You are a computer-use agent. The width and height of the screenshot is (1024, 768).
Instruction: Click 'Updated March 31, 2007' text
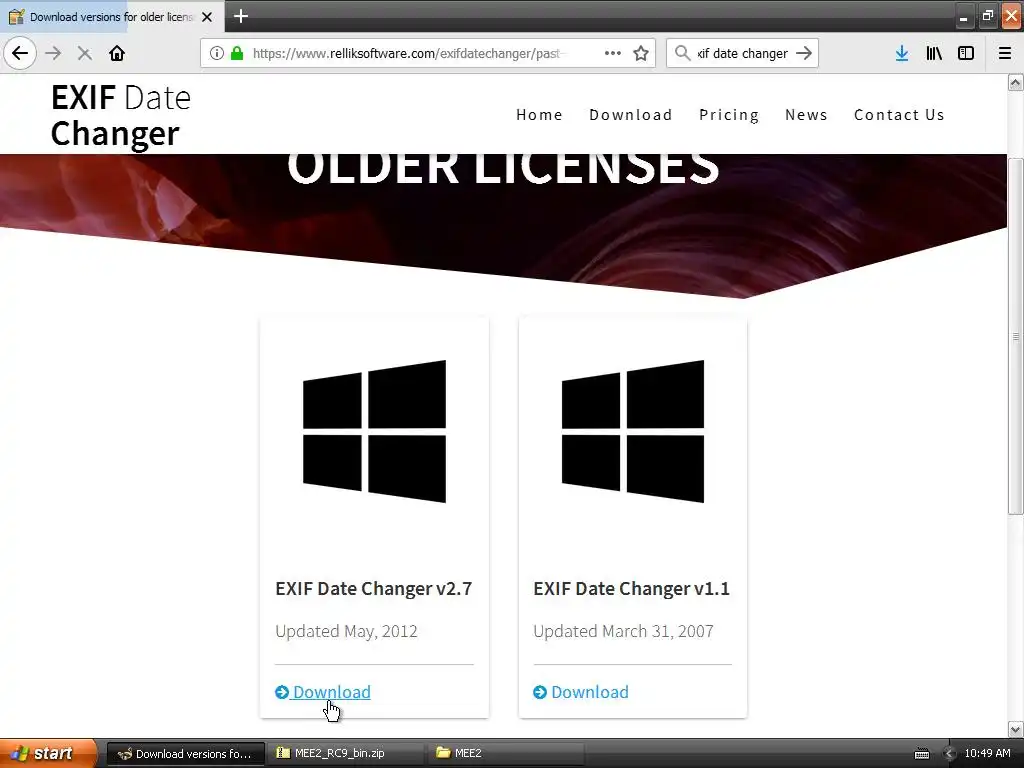tap(624, 632)
